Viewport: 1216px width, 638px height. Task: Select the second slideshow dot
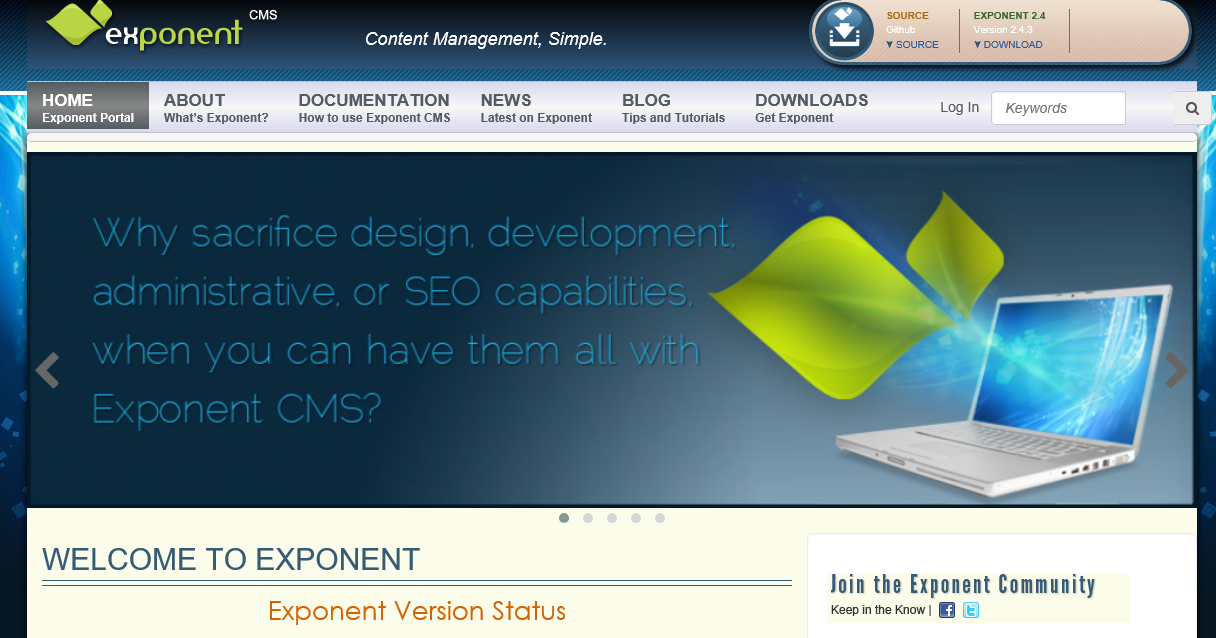(588, 518)
